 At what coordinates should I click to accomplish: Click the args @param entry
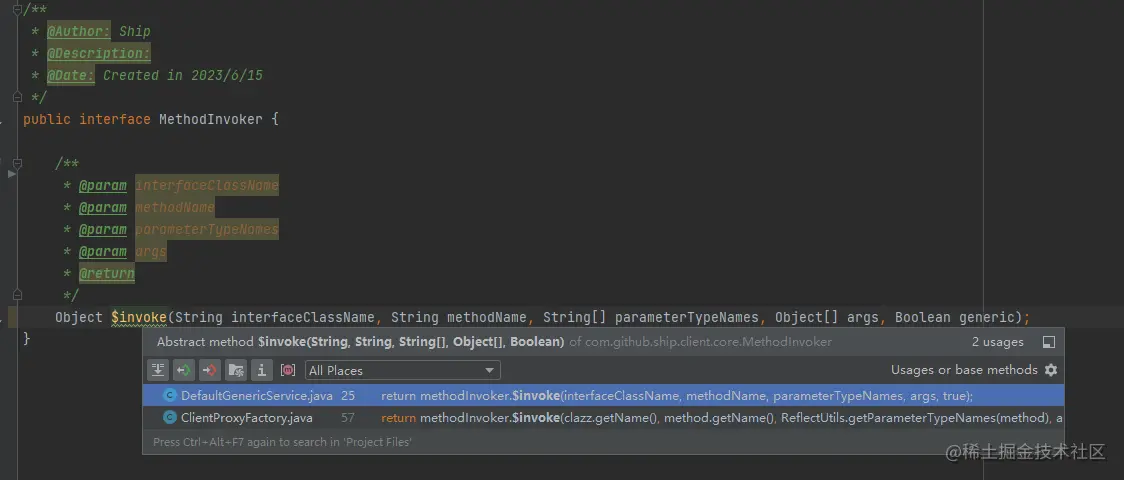coord(151,251)
